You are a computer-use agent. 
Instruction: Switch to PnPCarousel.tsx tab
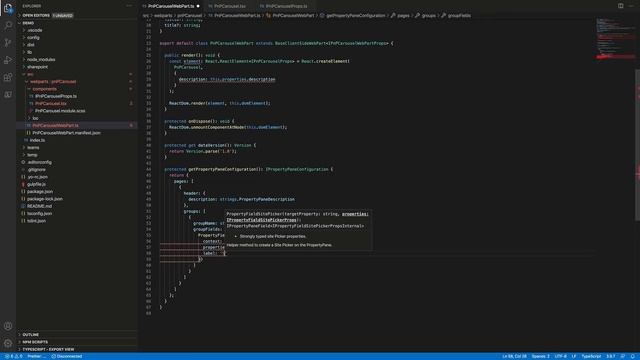pyautogui.click(x=230, y=6)
